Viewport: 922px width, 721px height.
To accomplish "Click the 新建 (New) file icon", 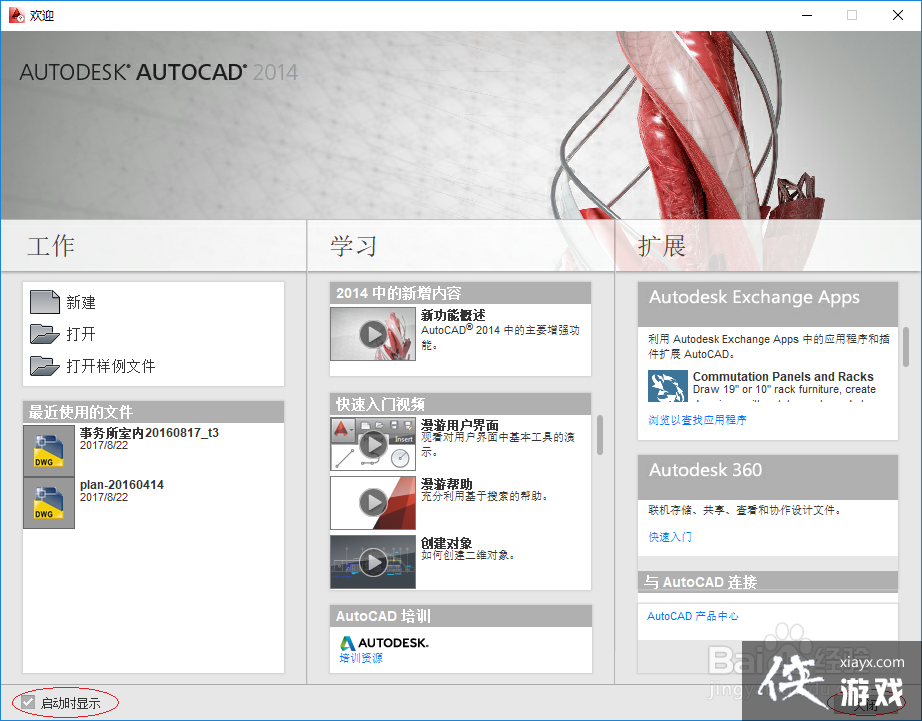I will pos(46,302).
